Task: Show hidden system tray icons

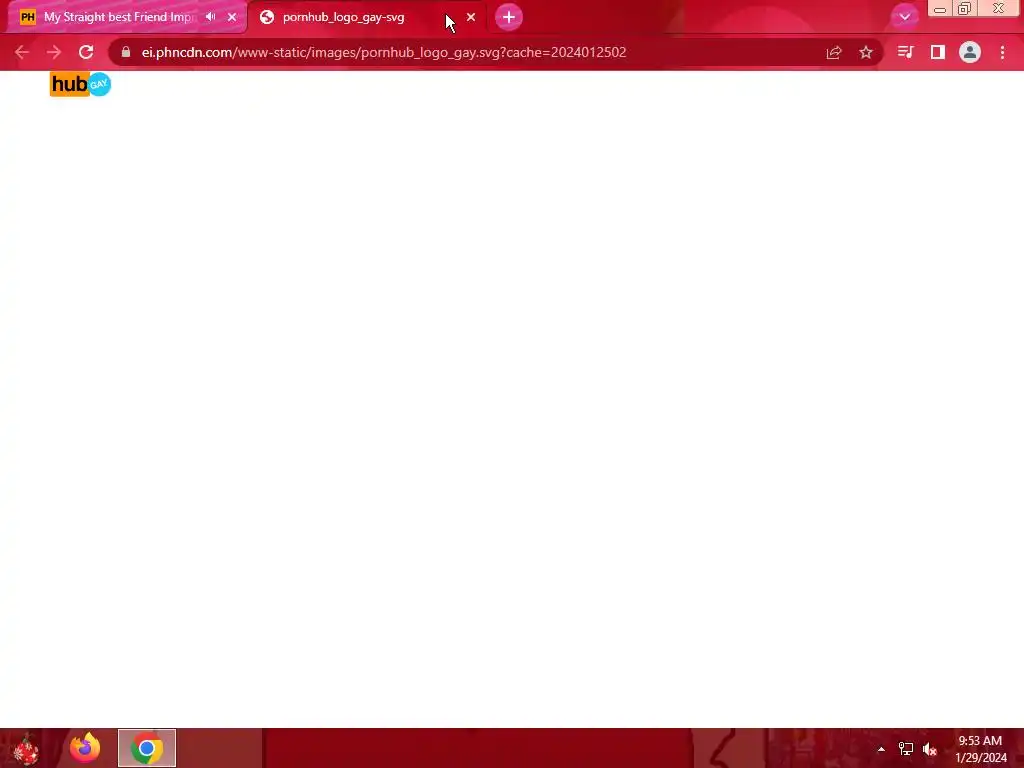Action: click(881, 749)
